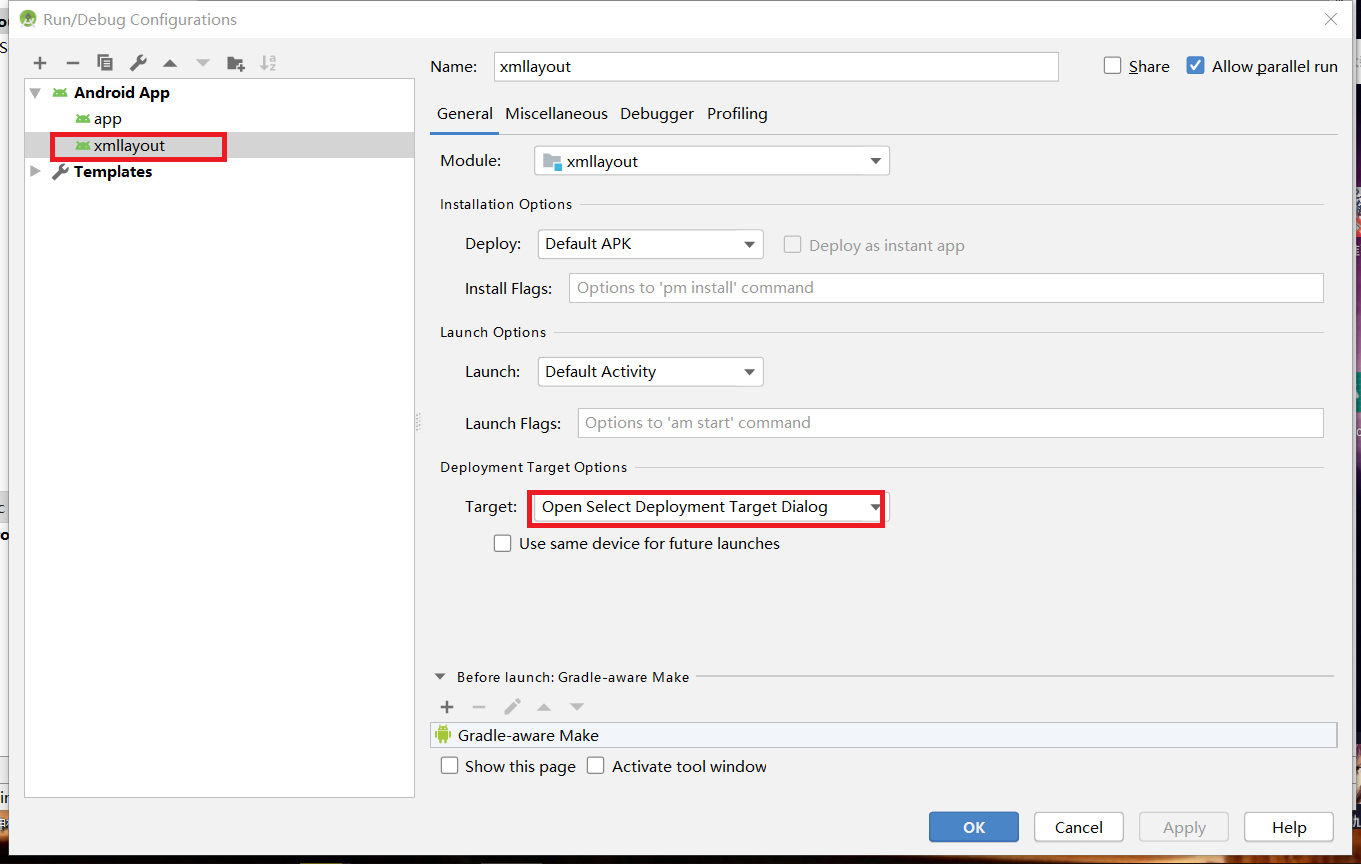
Task: Remove before-launch task minus icon
Action: coord(479,707)
